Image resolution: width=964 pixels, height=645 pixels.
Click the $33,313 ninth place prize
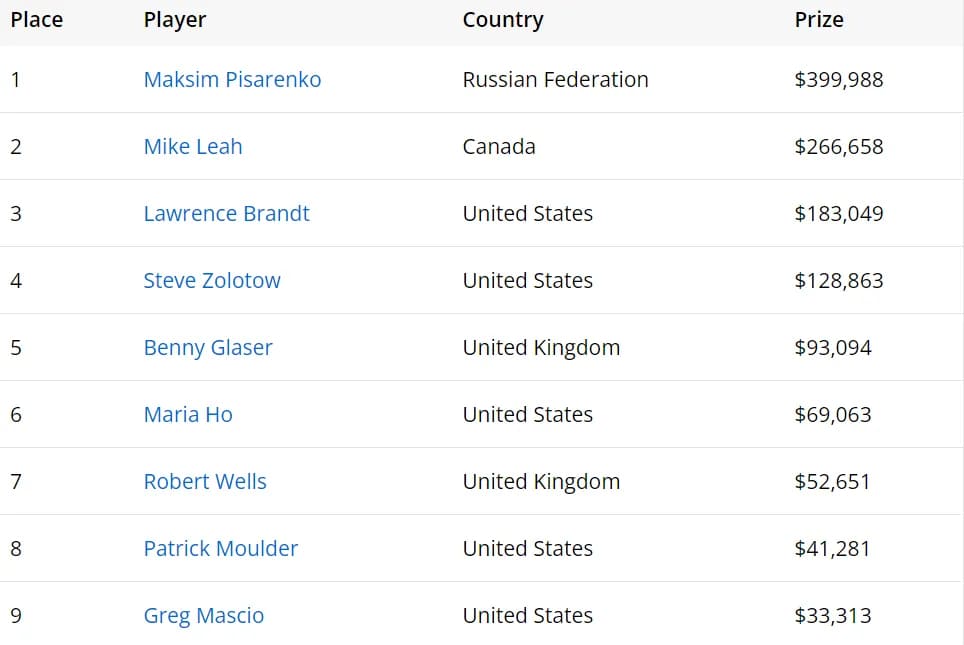coord(833,616)
